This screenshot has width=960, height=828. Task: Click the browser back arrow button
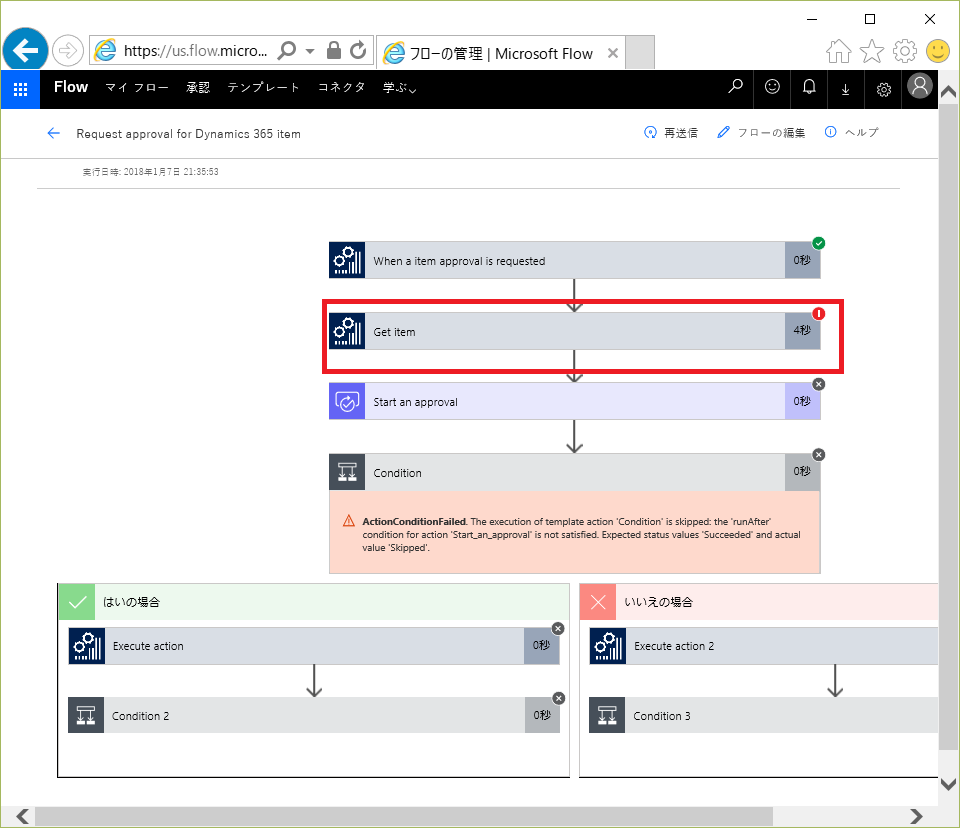[25, 50]
